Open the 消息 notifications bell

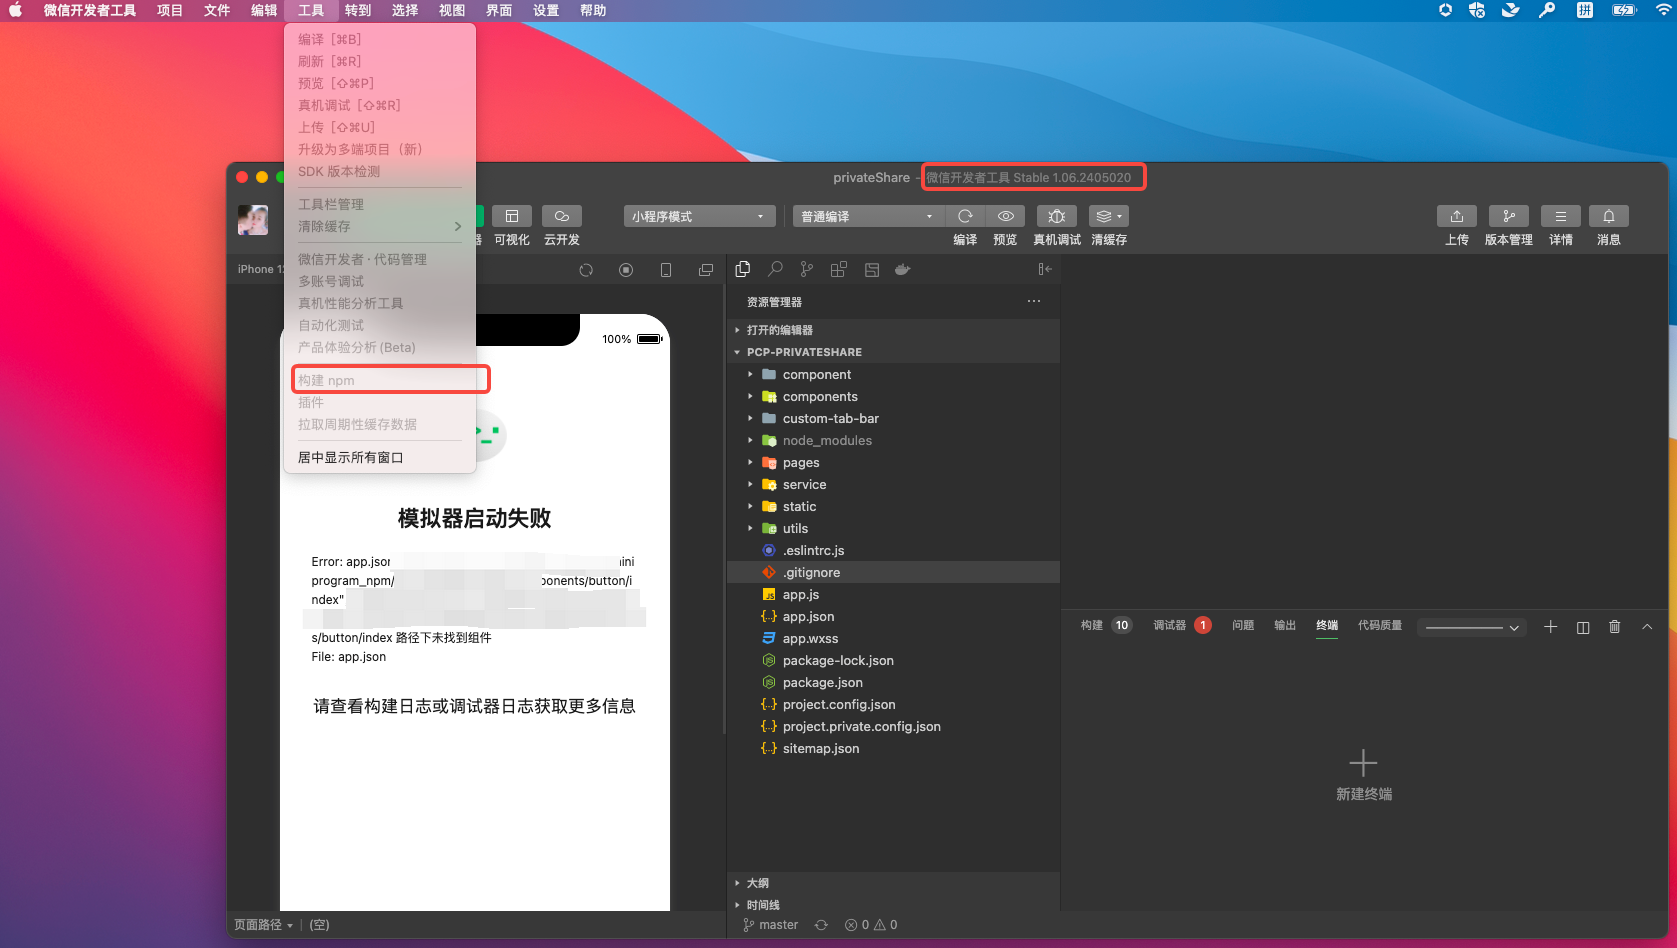[x=1609, y=216]
